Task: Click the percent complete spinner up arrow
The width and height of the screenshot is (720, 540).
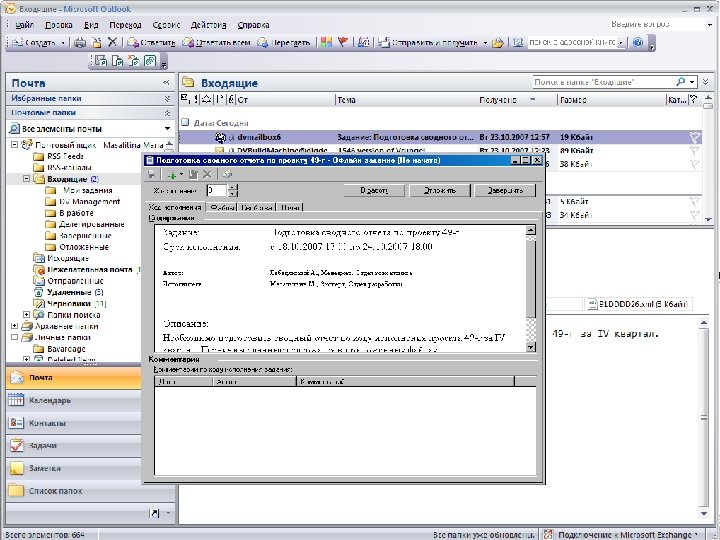Action: (x=233, y=187)
